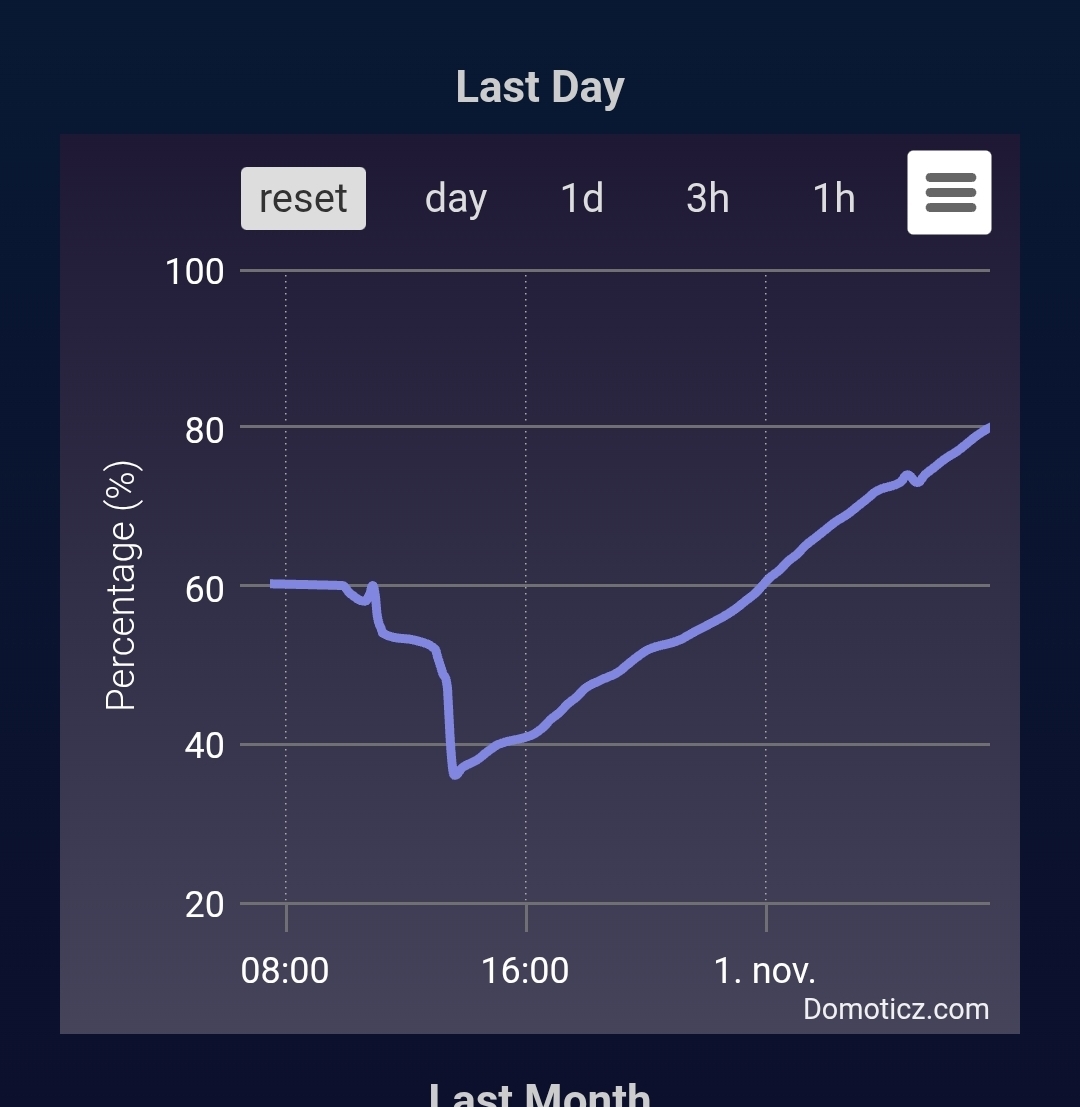The image size is (1080, 1107).
Task: Open the Domoticz.com credits link
Action: coord(895,1009)
